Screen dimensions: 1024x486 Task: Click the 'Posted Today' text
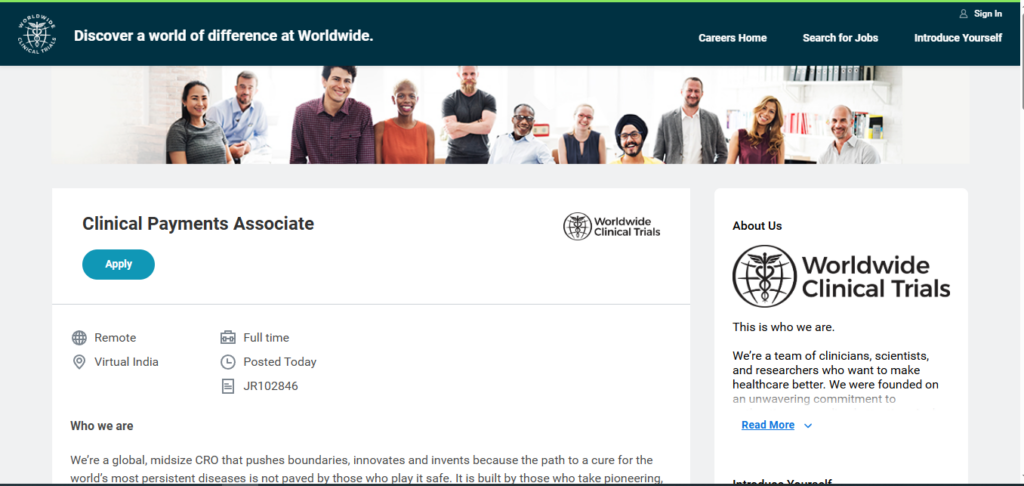[x=280, y=362]
